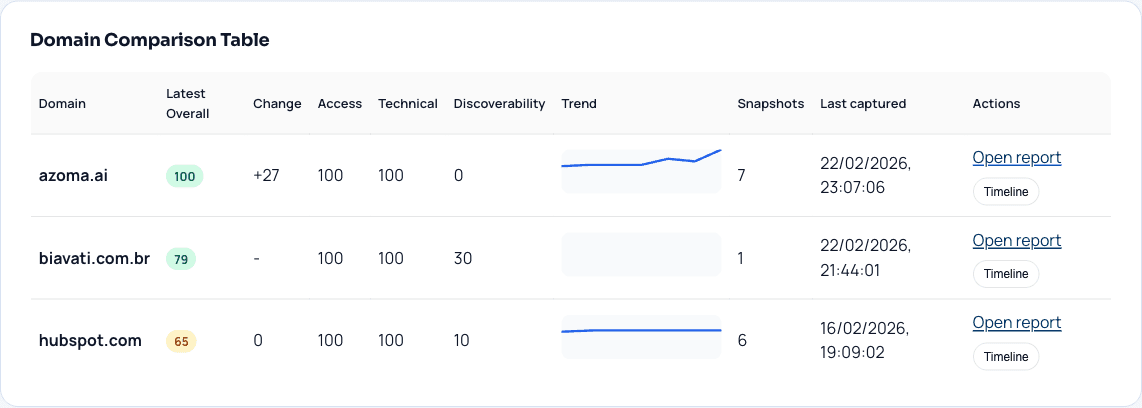The height and width of the screenshot is (408, 1142).
Task: Select the hubspot.com domain name
Action: (90, 341)
